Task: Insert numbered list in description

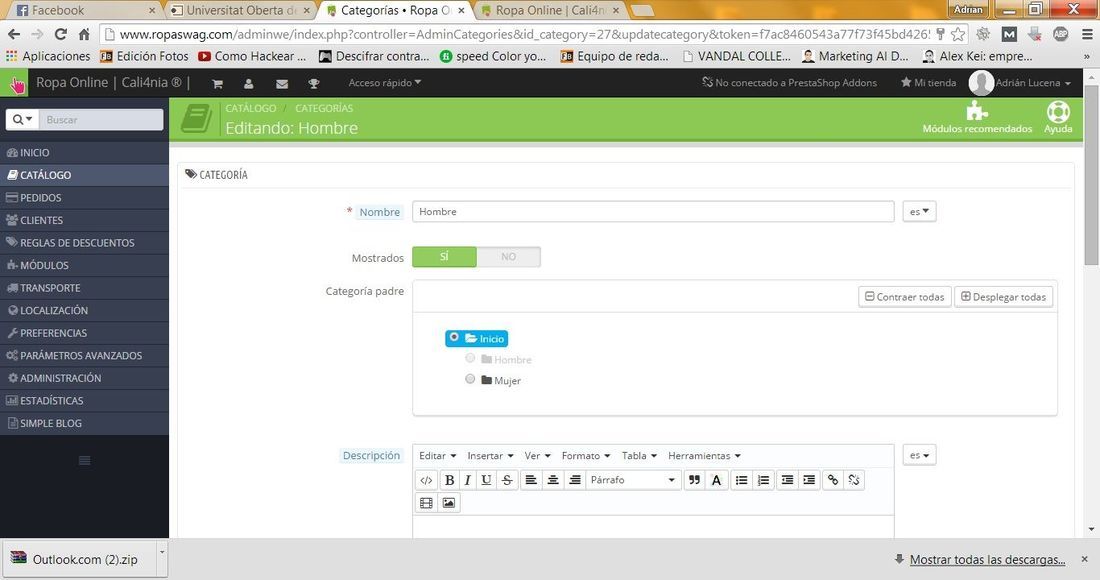Action: click(x=763, y=480)
